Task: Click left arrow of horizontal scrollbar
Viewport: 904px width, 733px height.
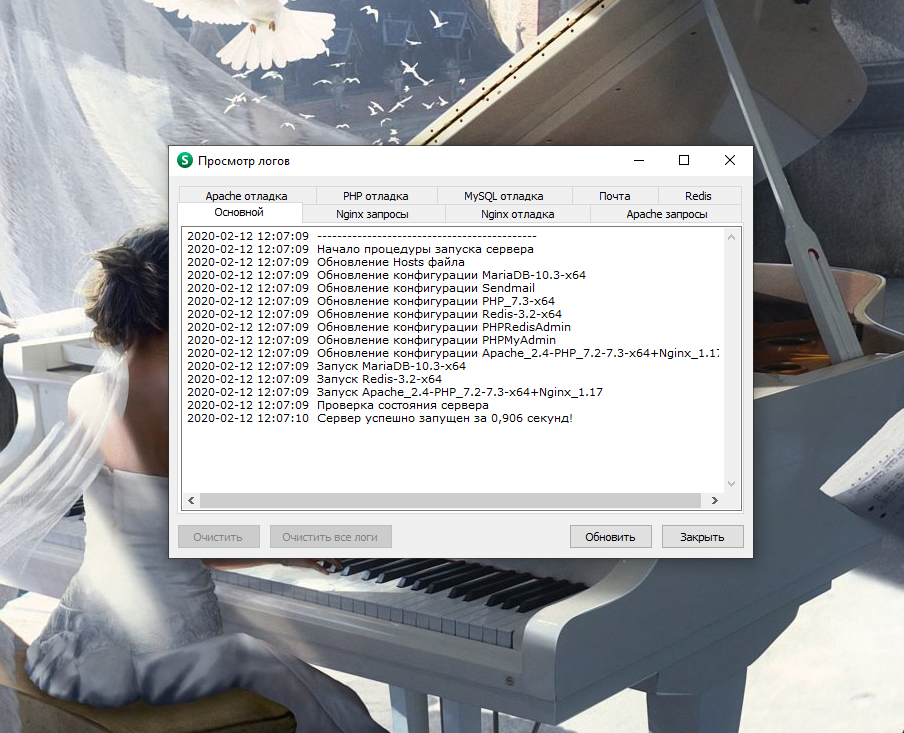Action: [x=190, y=501]
